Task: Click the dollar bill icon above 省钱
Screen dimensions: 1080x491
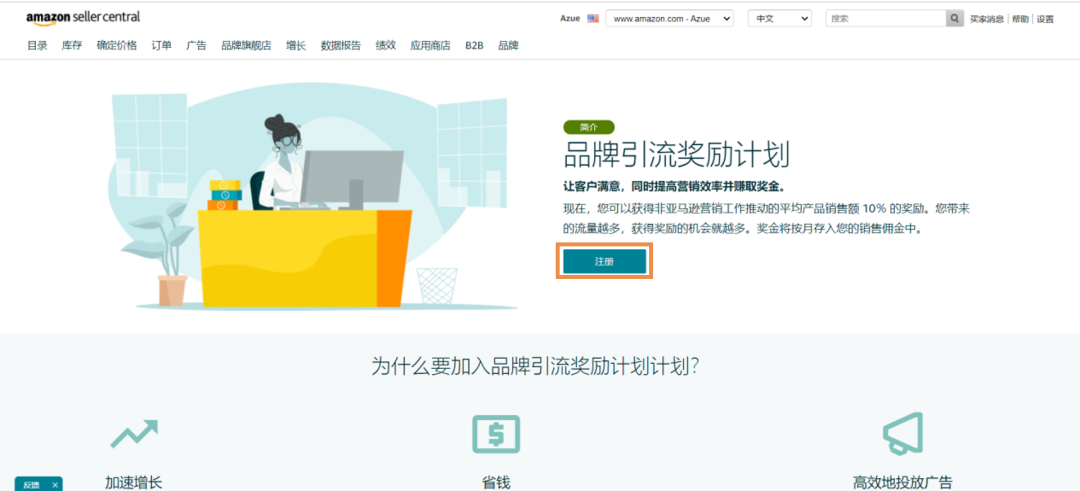Action: (496, 434)
